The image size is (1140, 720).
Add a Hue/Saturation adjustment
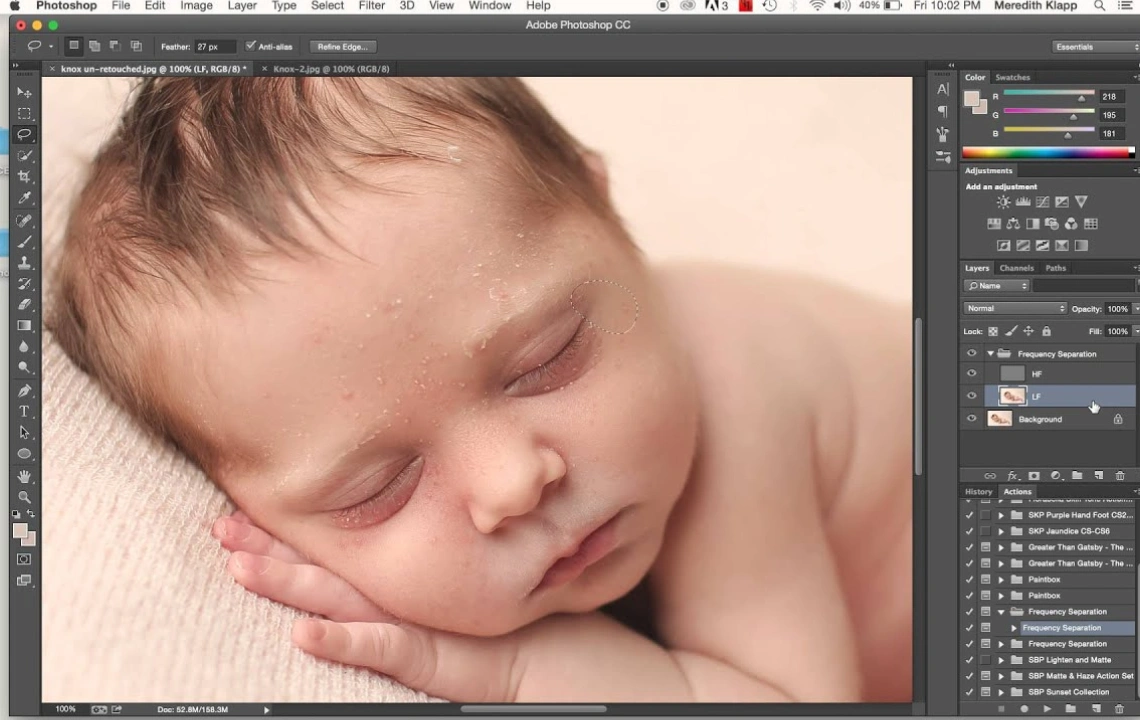[993, 223]
